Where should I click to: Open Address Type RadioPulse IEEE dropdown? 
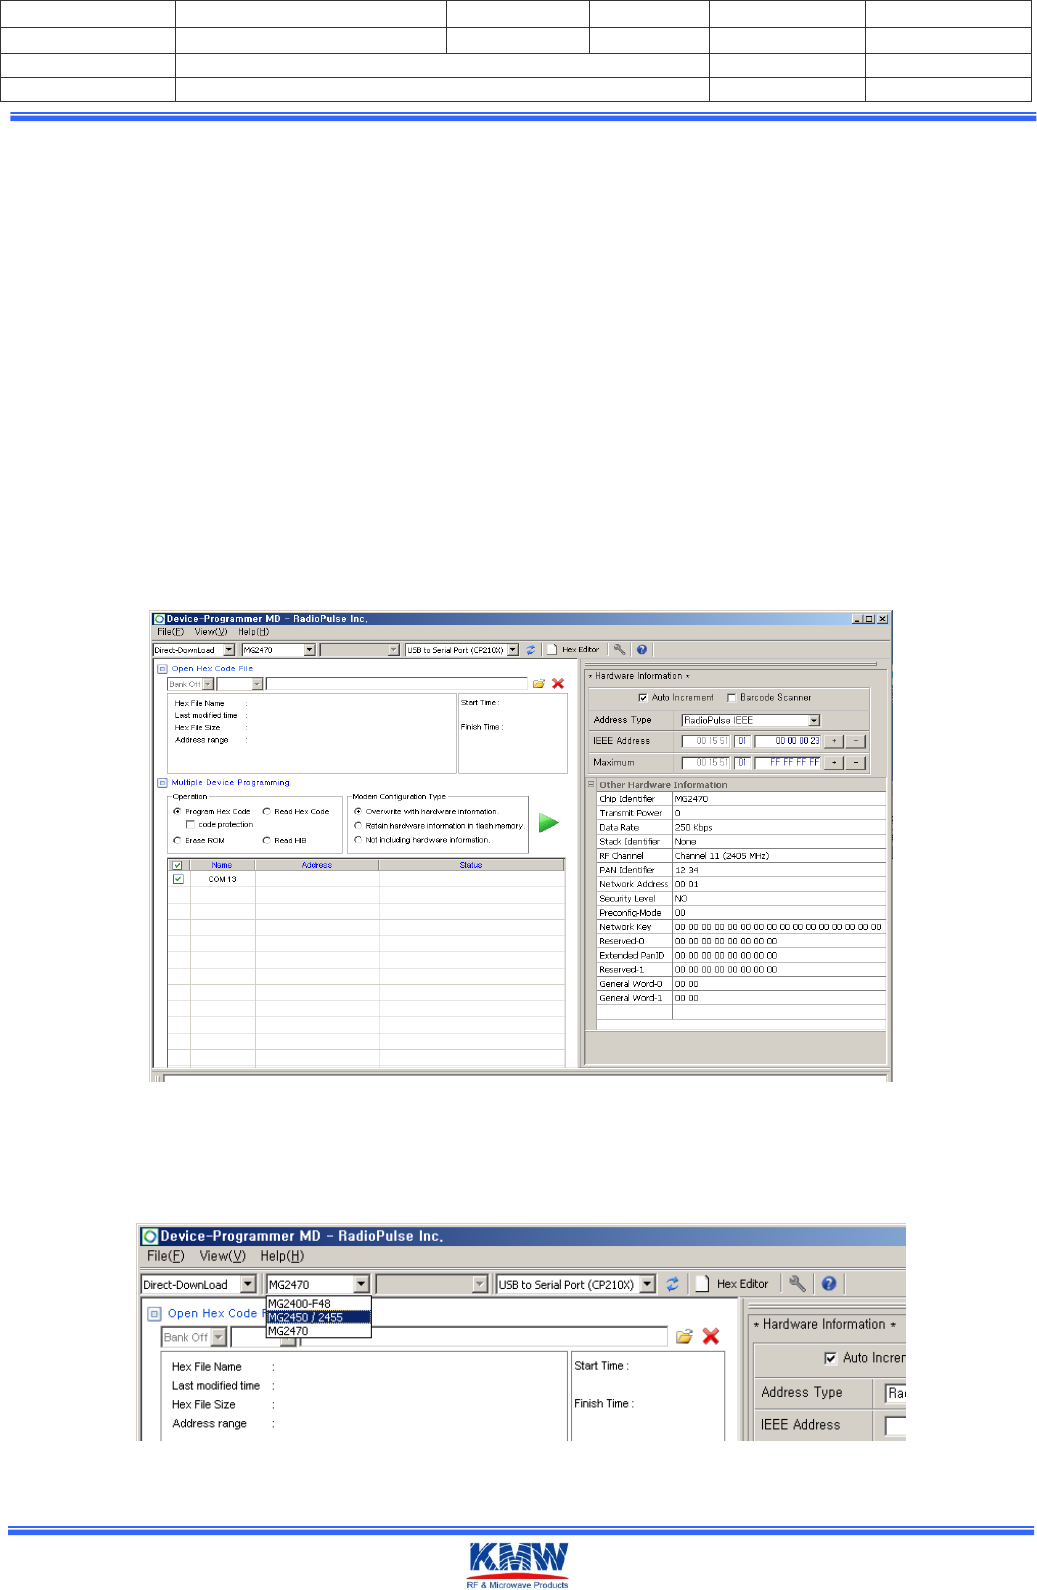[814, 720]
